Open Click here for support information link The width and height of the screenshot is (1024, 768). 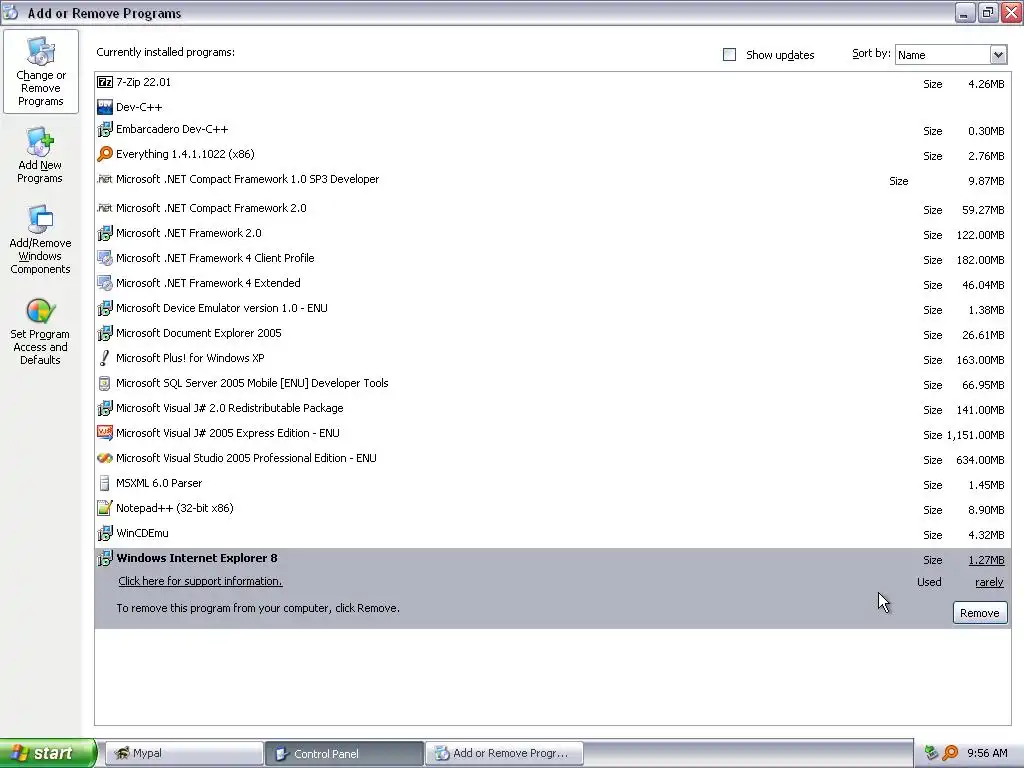[200, 581]
